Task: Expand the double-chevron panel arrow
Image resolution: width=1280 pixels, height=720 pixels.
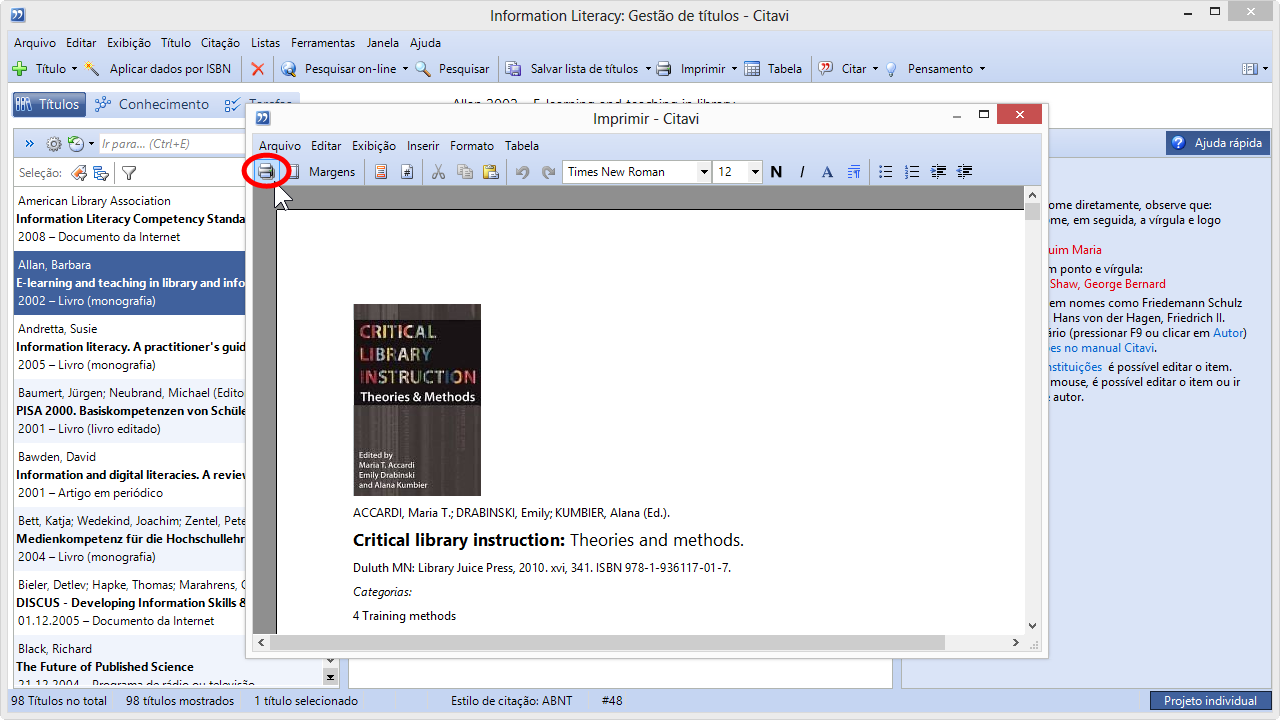Action: 29,144
